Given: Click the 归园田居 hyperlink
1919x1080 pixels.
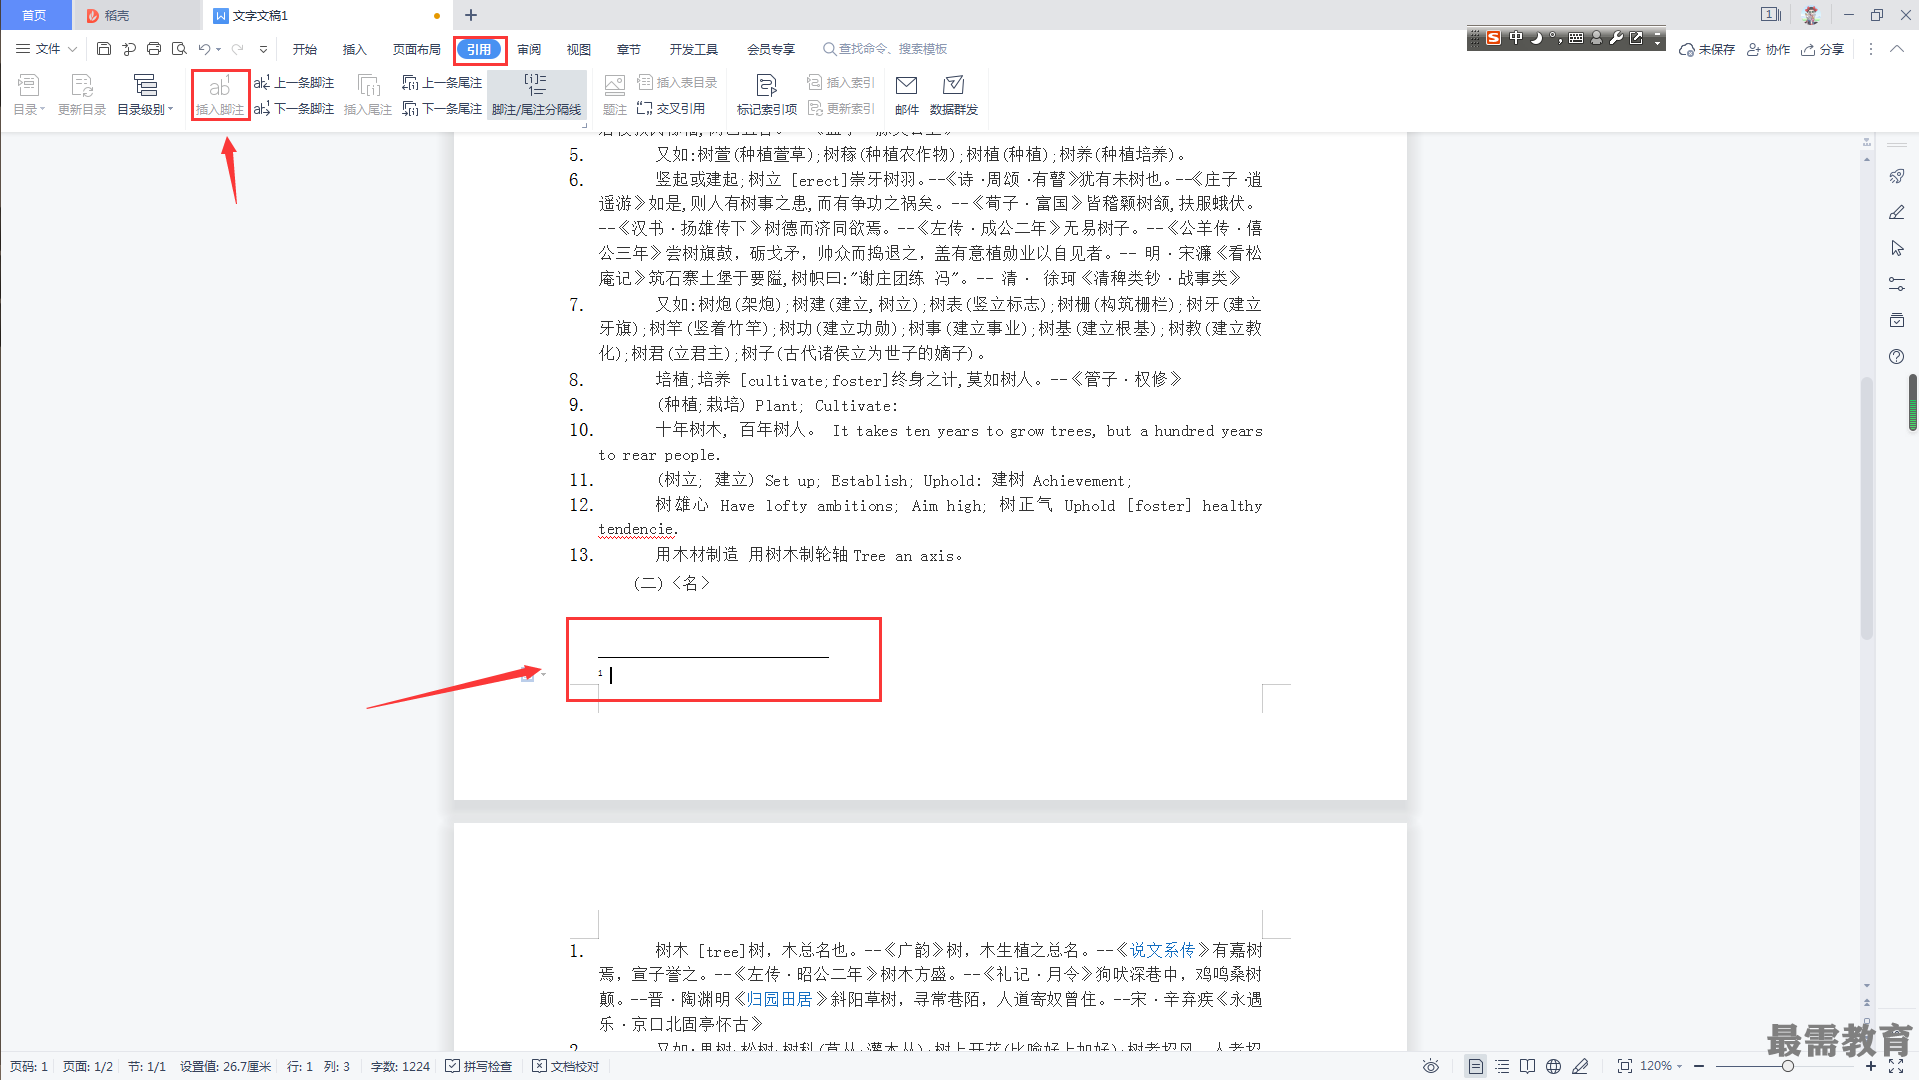Looking at the screenshot, I should point(781,999).
